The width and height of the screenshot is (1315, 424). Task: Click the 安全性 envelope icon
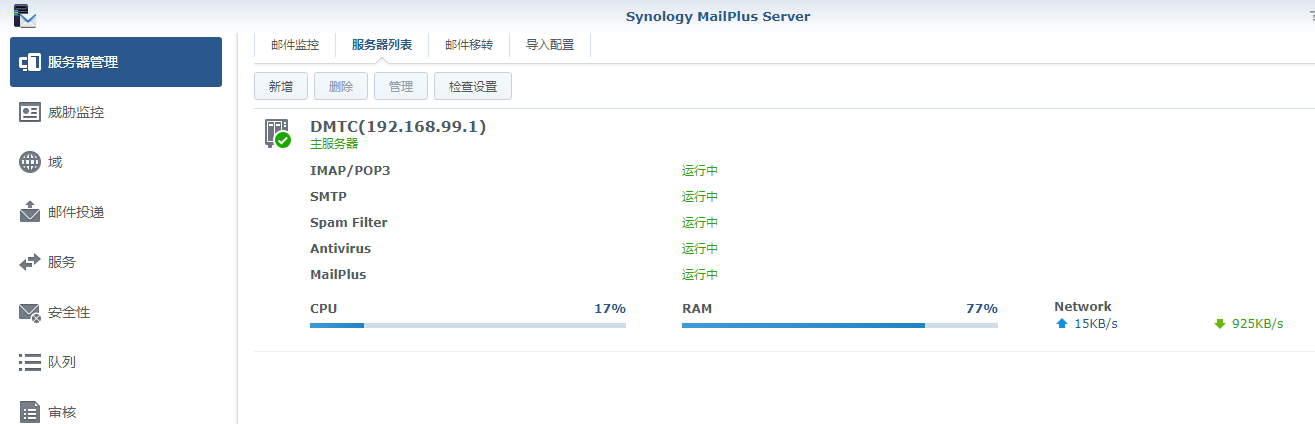(30, 312)
